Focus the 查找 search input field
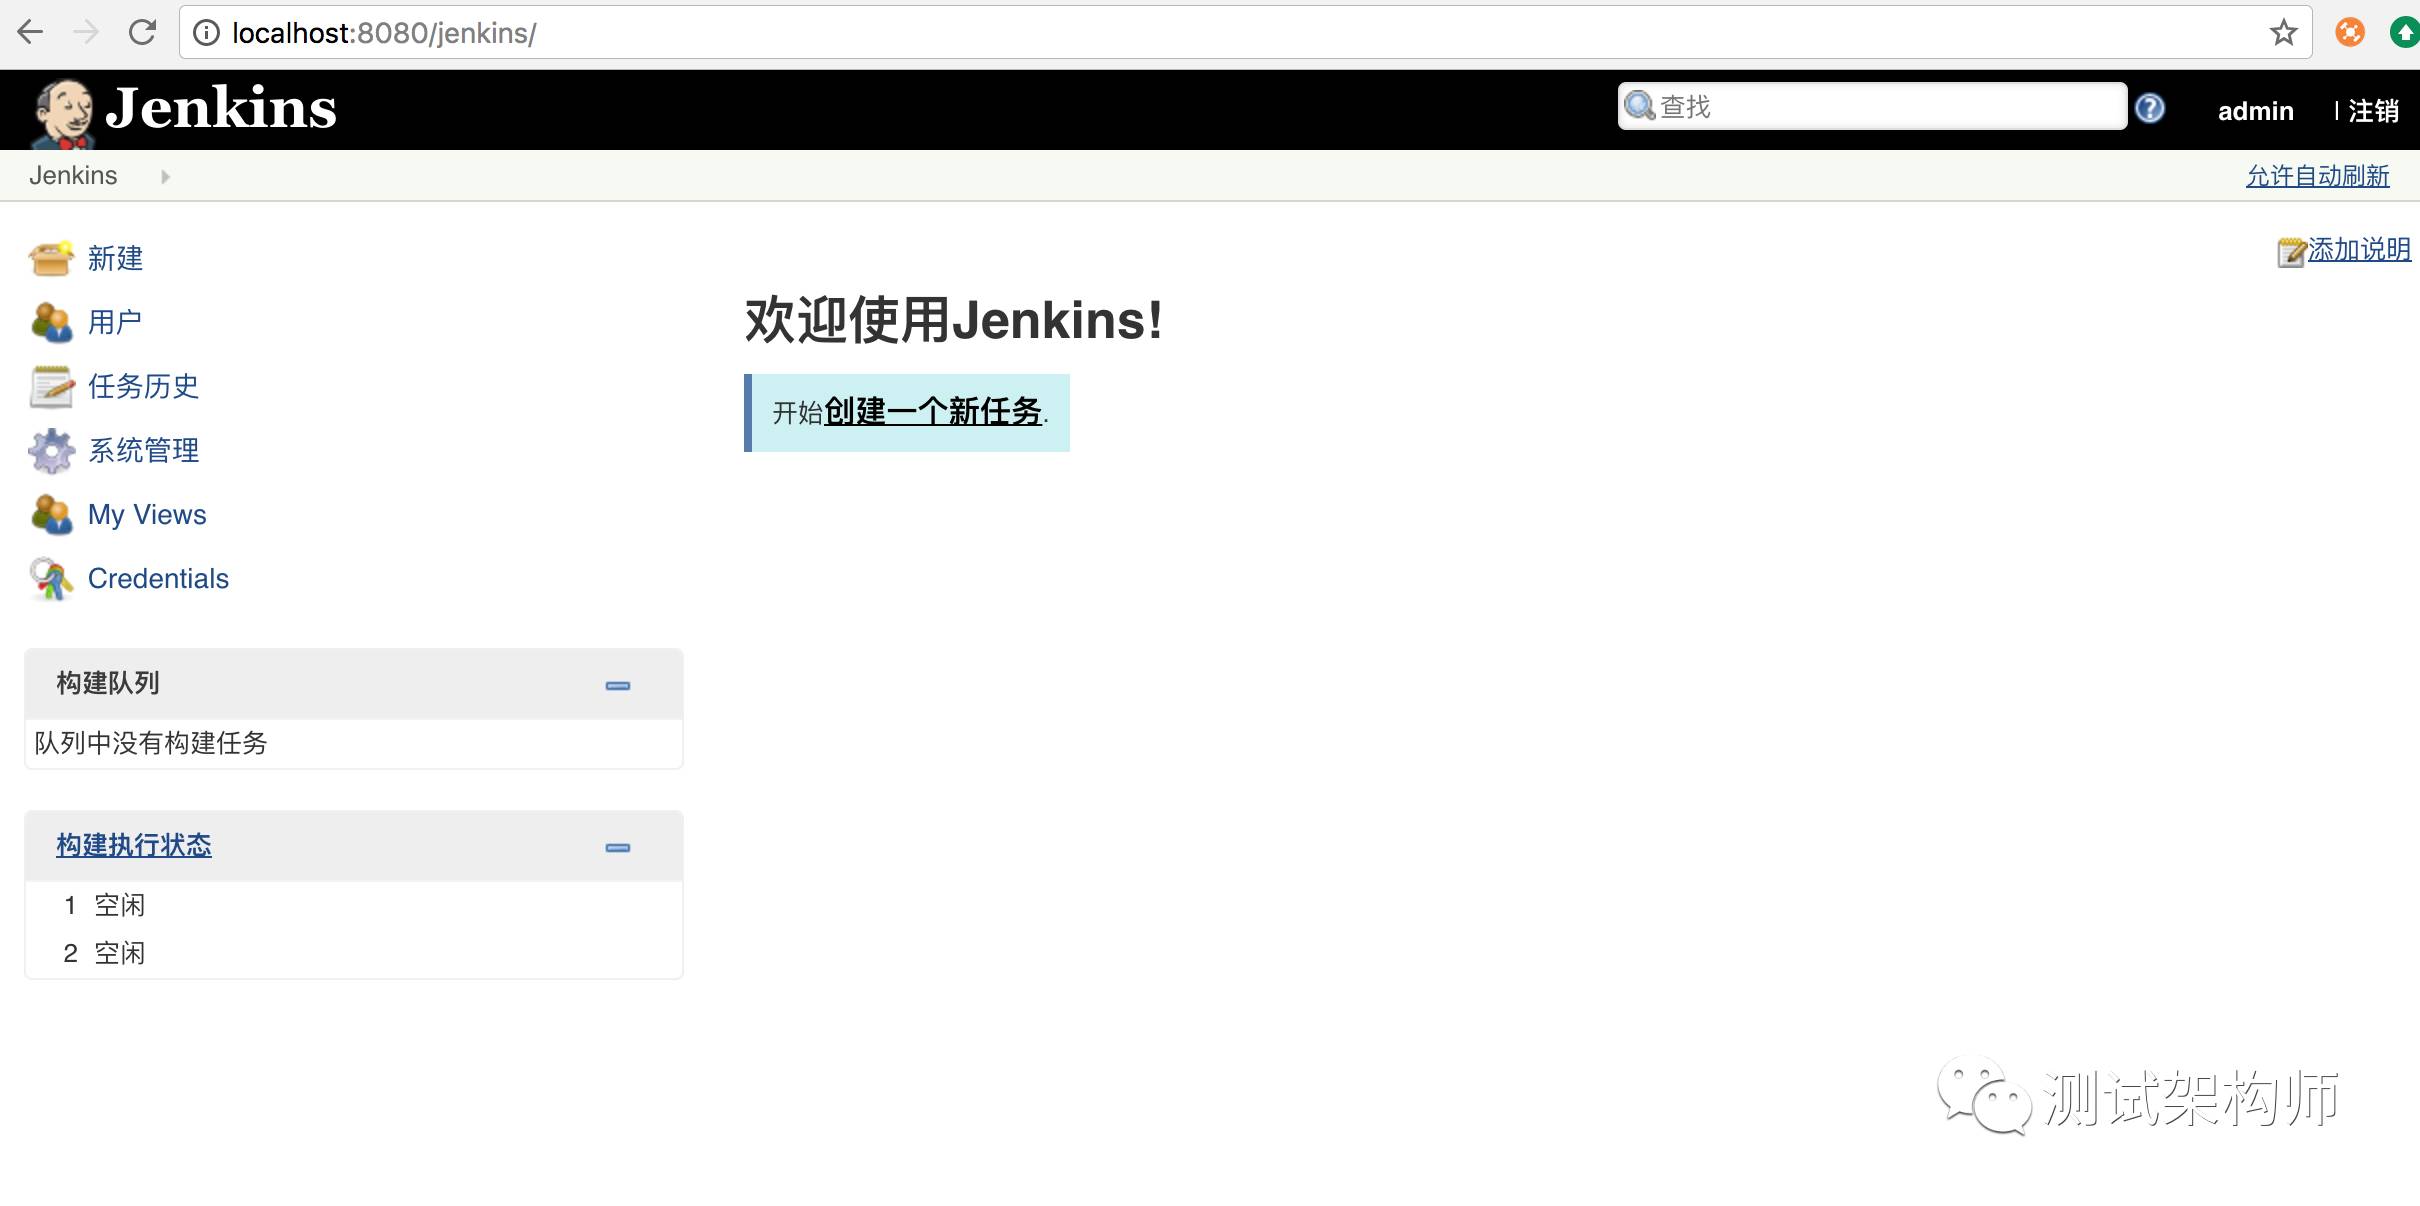The height and width of the screenshot is (1206, 2420). (x=1872, y=106)
